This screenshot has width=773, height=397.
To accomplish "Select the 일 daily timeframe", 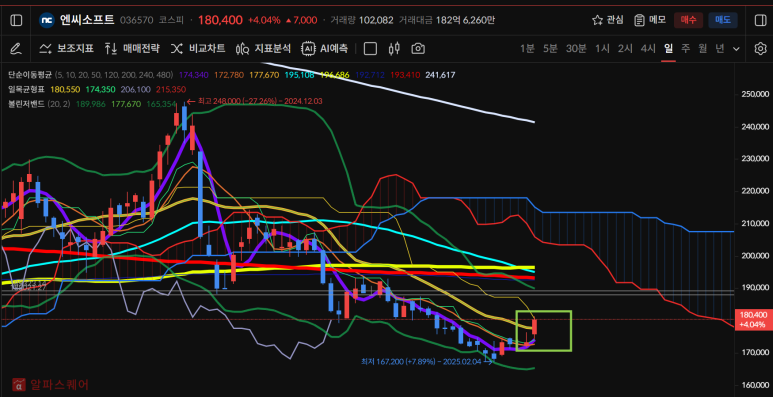I will tap(668, 48).
